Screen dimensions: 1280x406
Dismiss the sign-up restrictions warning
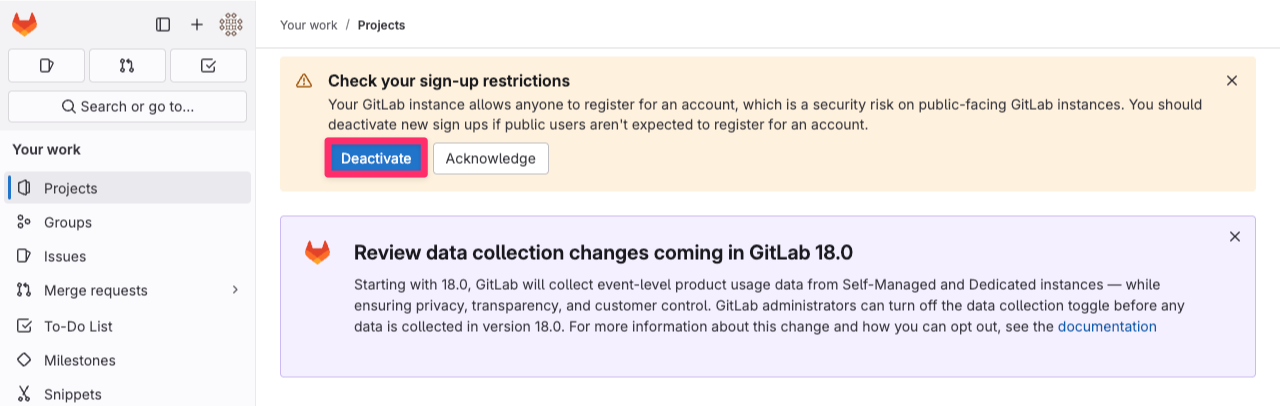pyautogui.click(x=1232, y=81)
